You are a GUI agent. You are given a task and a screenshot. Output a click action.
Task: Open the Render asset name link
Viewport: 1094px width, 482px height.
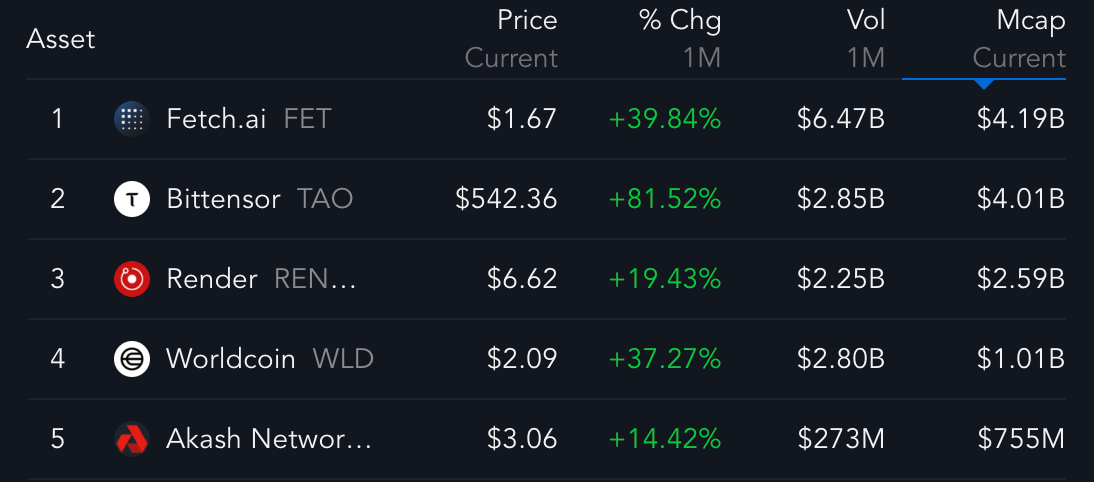point(212,280)
